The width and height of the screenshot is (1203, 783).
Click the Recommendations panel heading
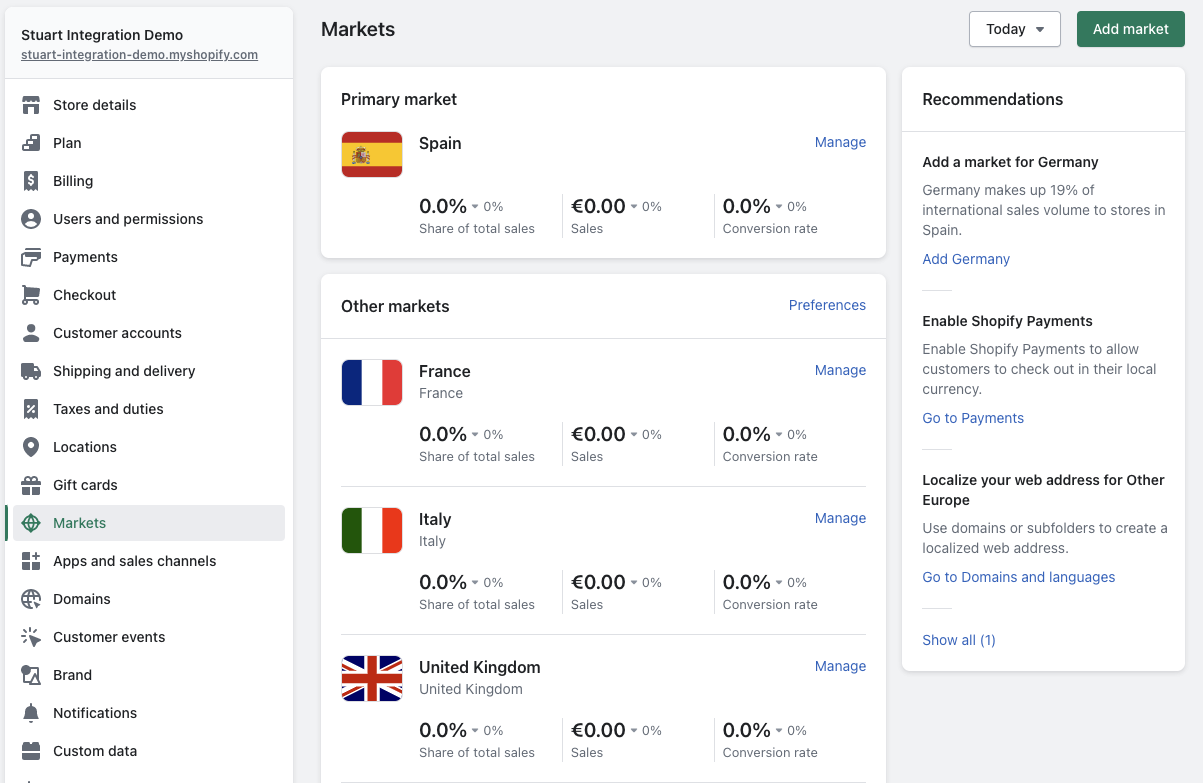(992, 99)
